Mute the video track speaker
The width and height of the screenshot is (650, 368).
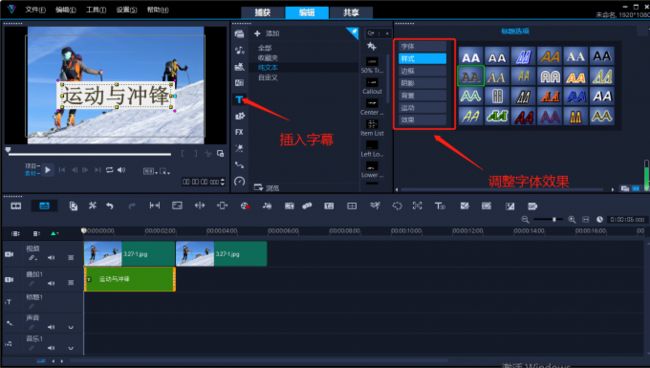pos(51,258)
